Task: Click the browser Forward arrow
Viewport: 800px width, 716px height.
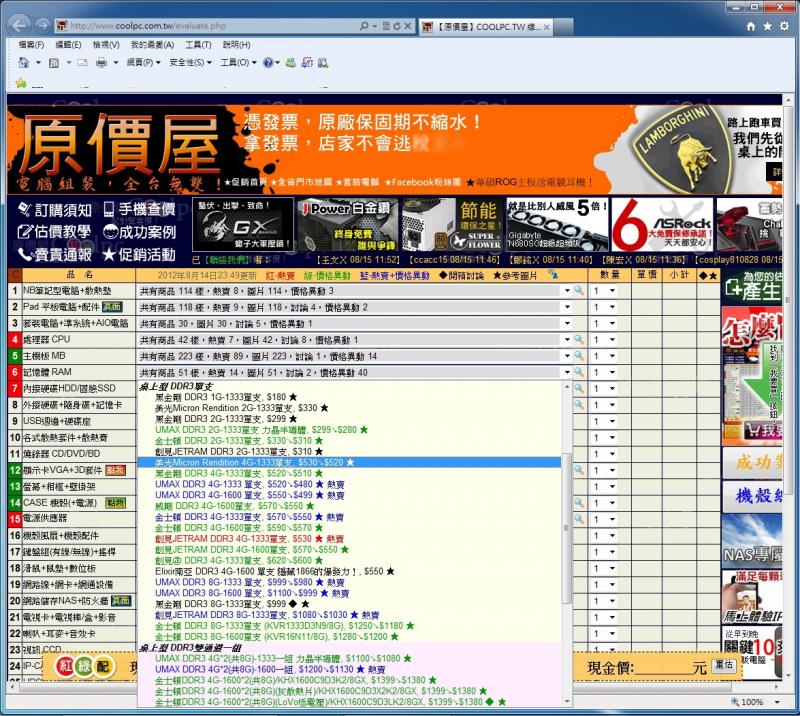Action: click(x=43, y=25)
